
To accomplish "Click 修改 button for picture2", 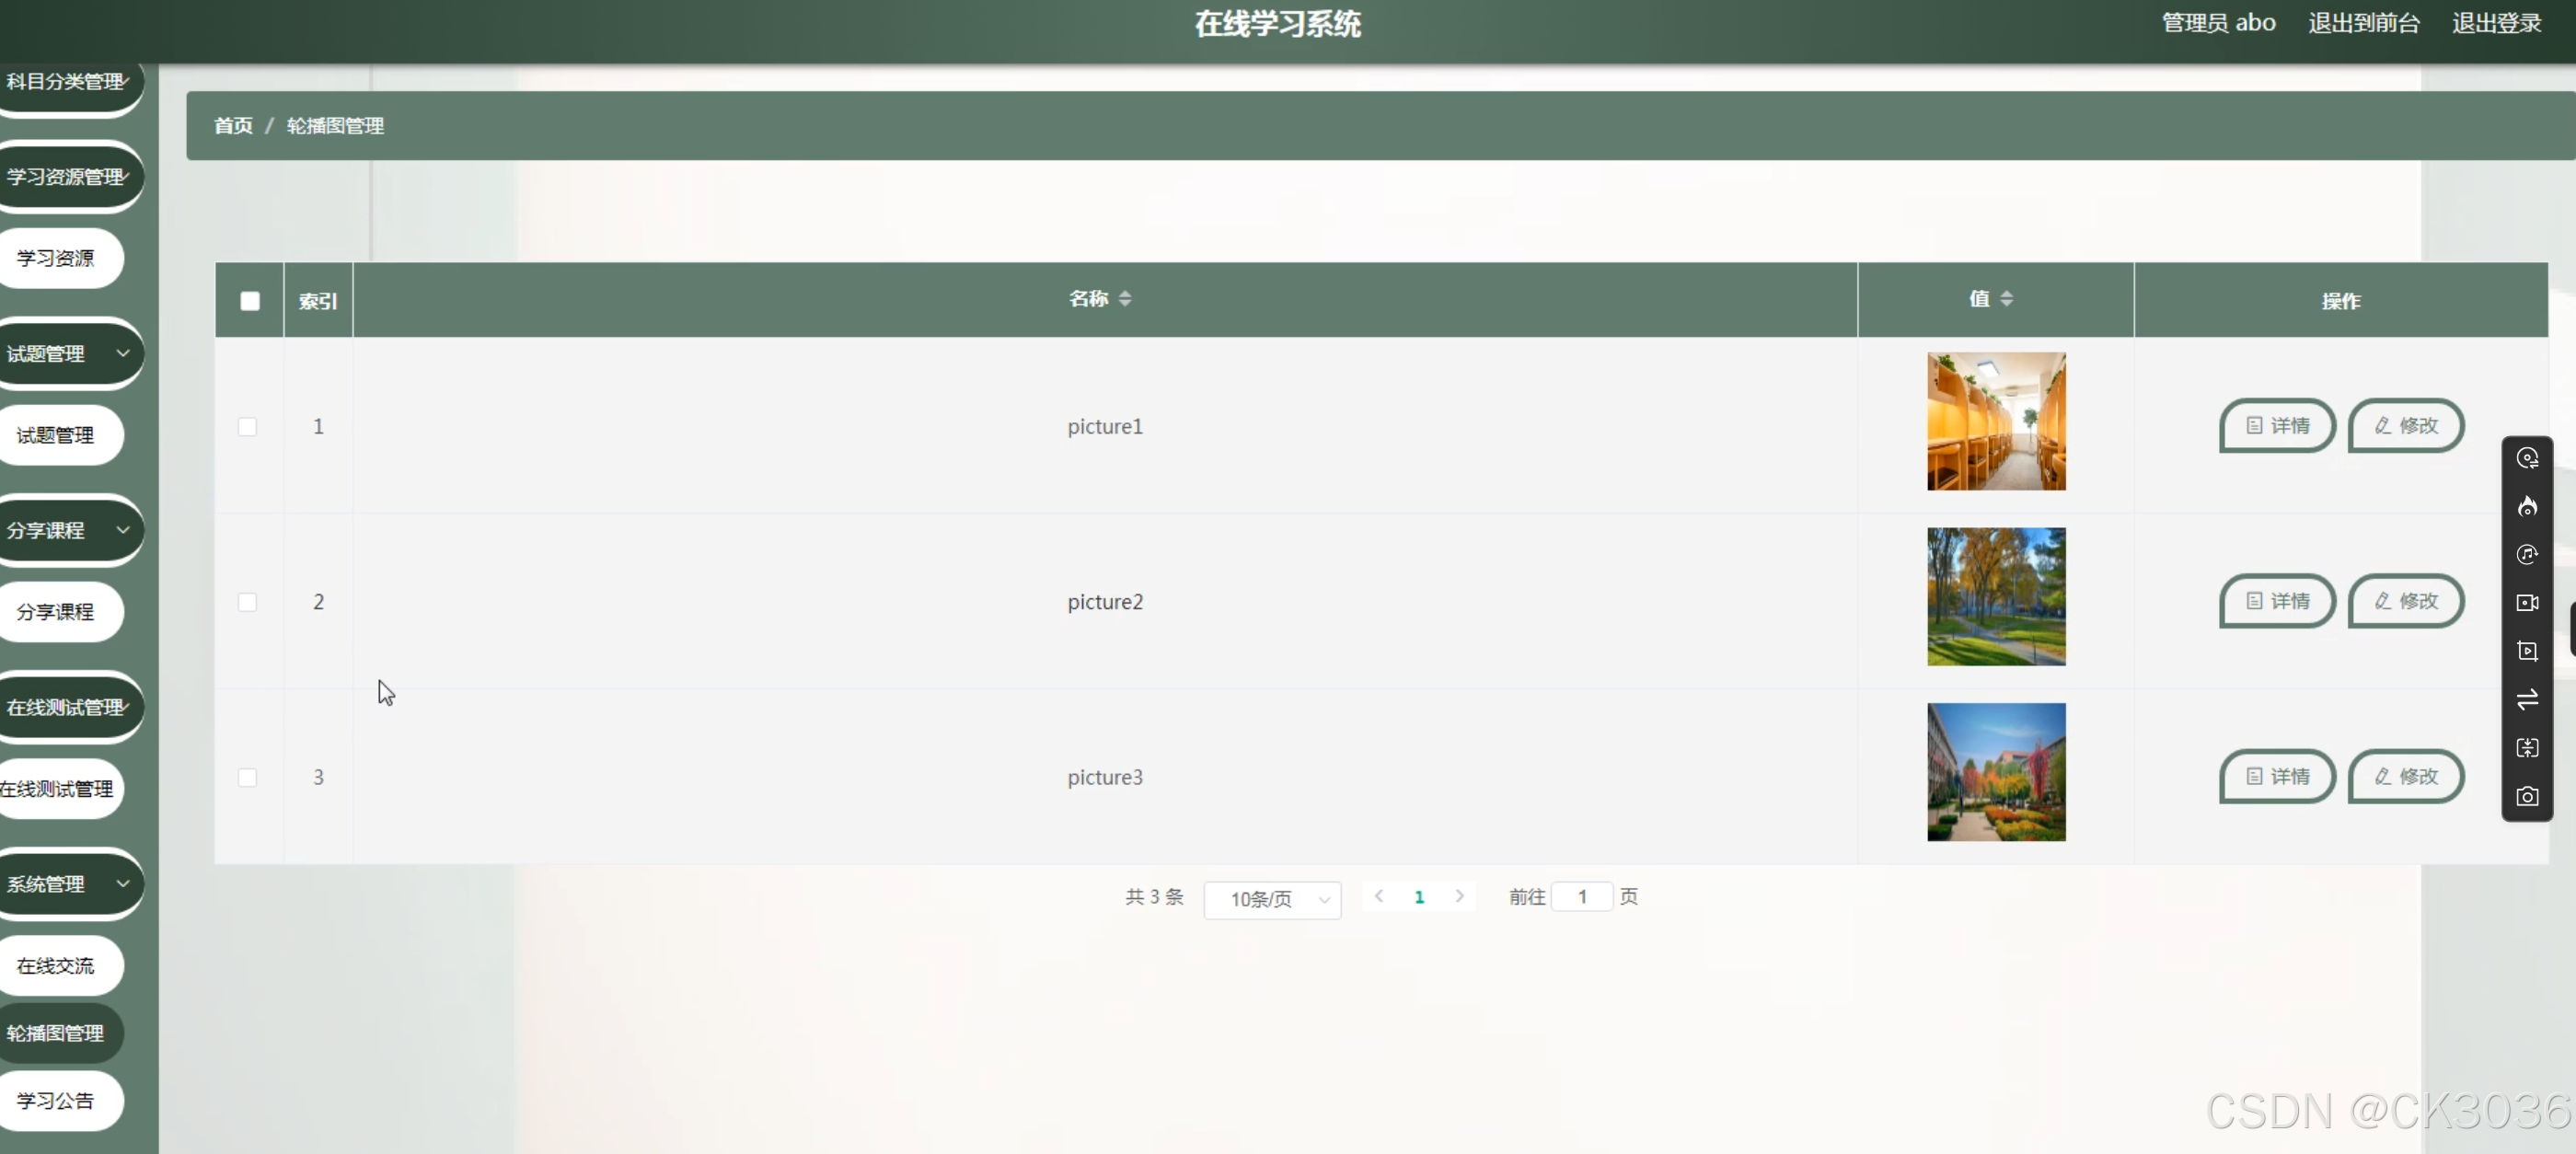I will point(2405,601).
